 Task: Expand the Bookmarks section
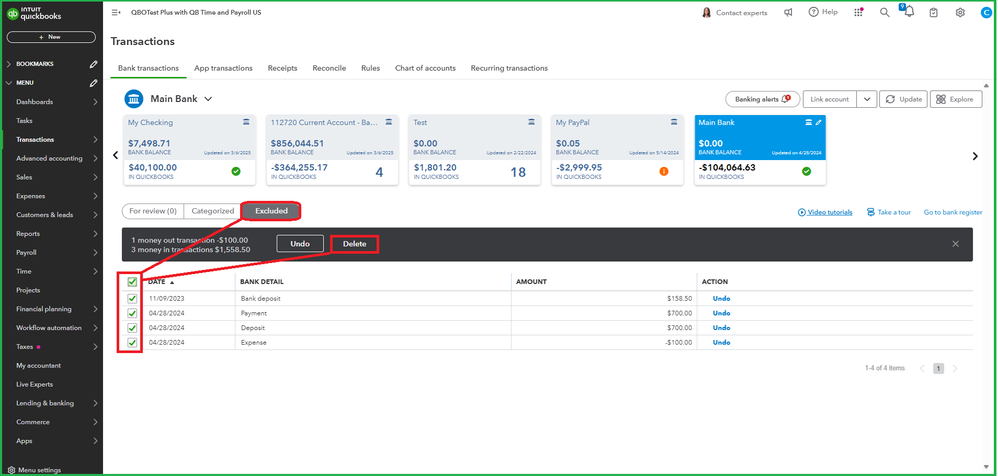[x=8, y=64]
